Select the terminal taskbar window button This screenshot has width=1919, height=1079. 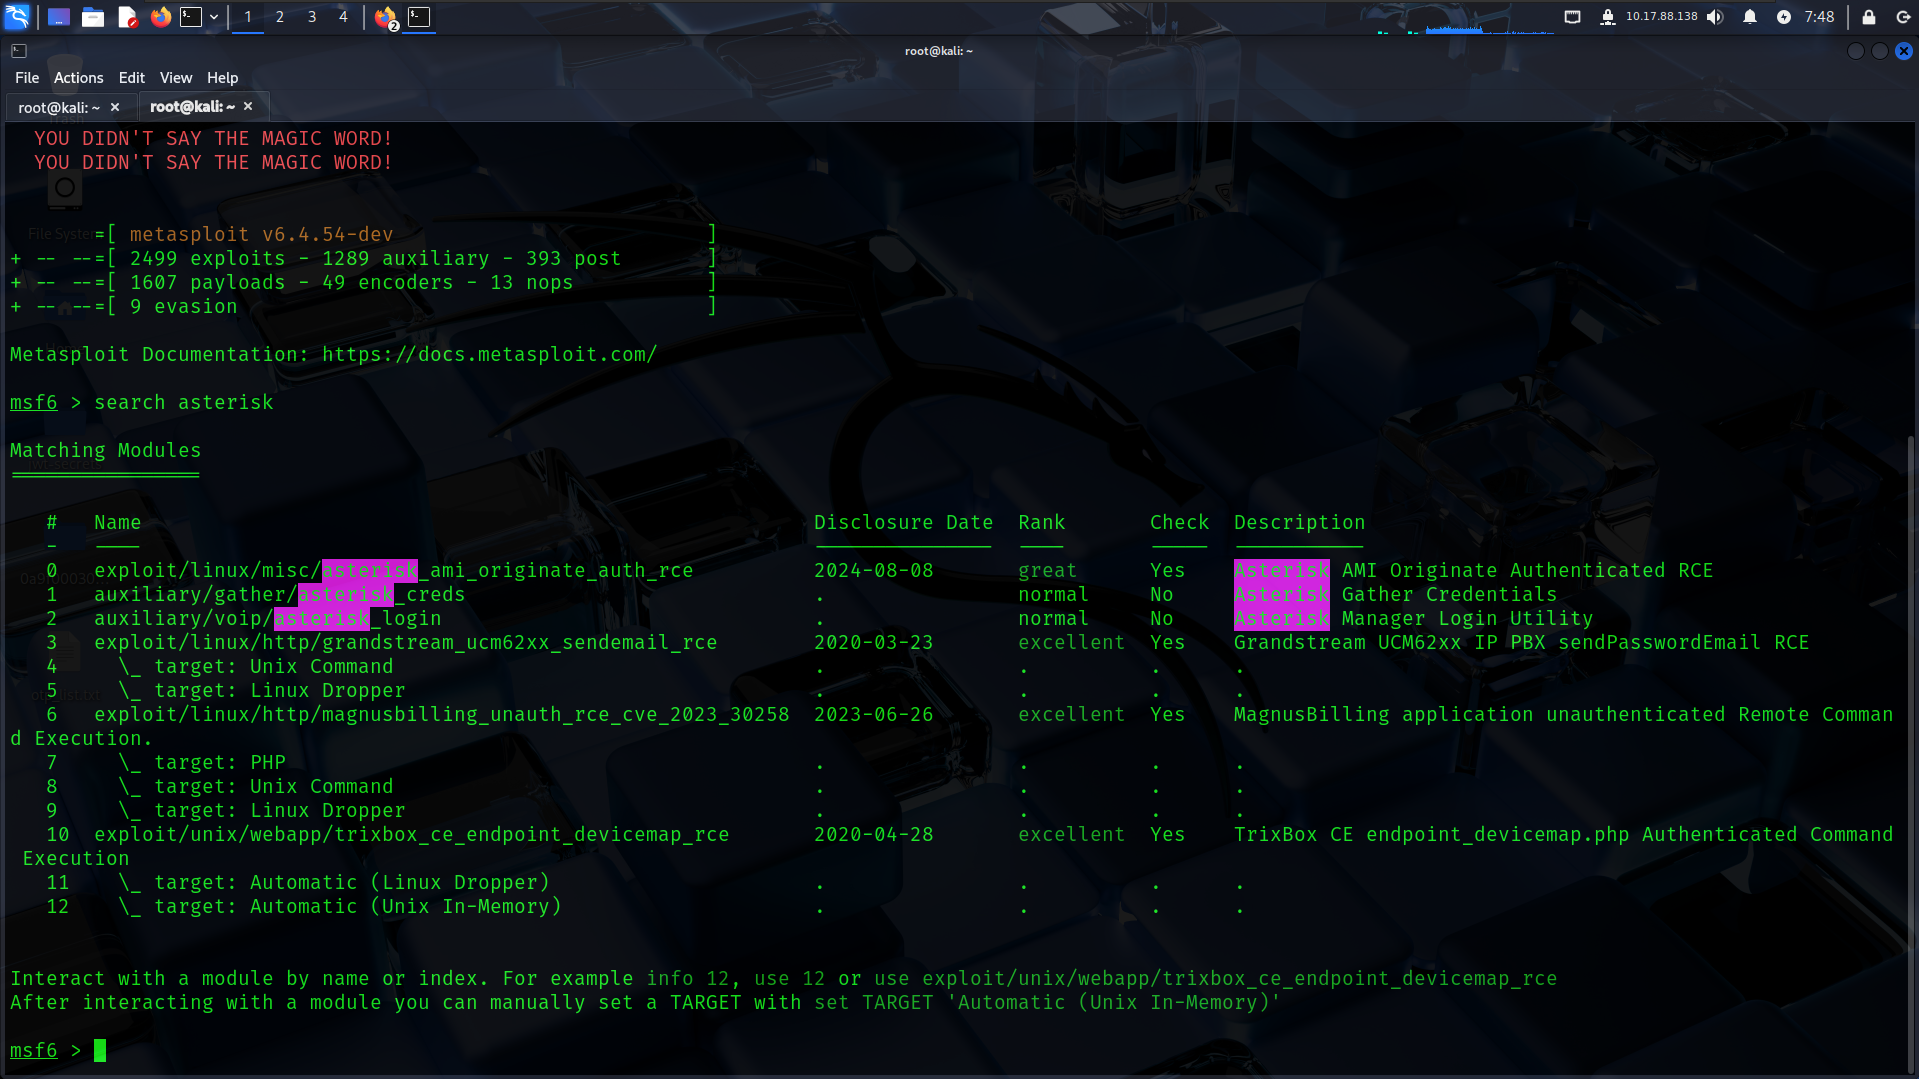(420, 17)
